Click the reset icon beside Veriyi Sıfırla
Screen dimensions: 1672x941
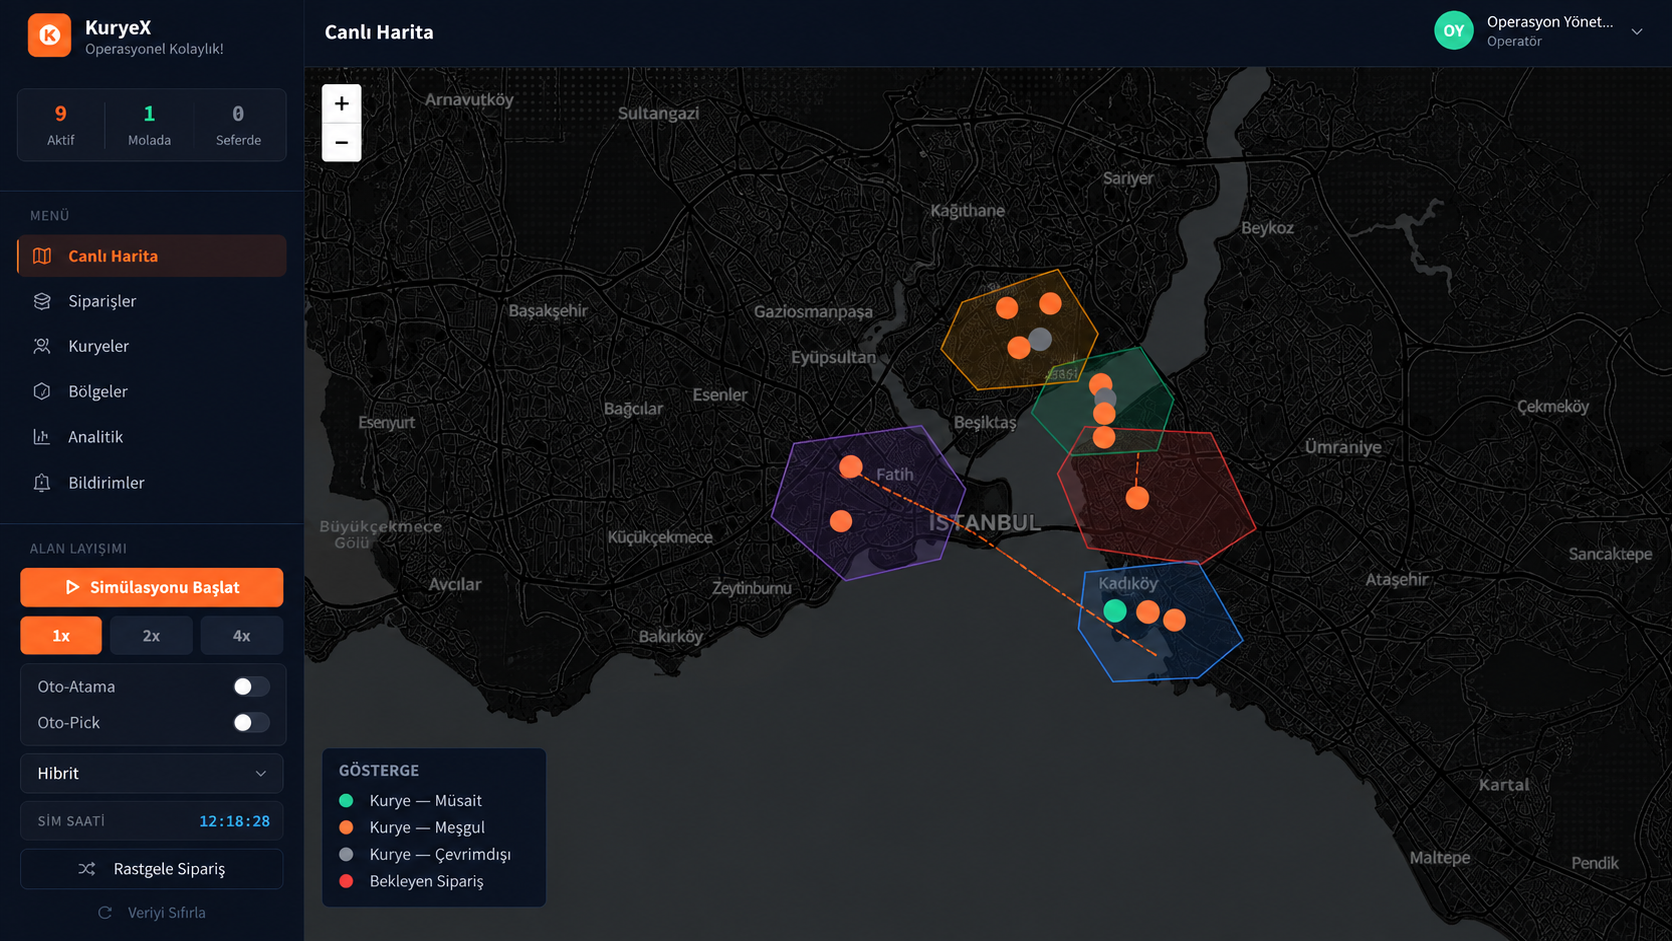tap(105, 913)
